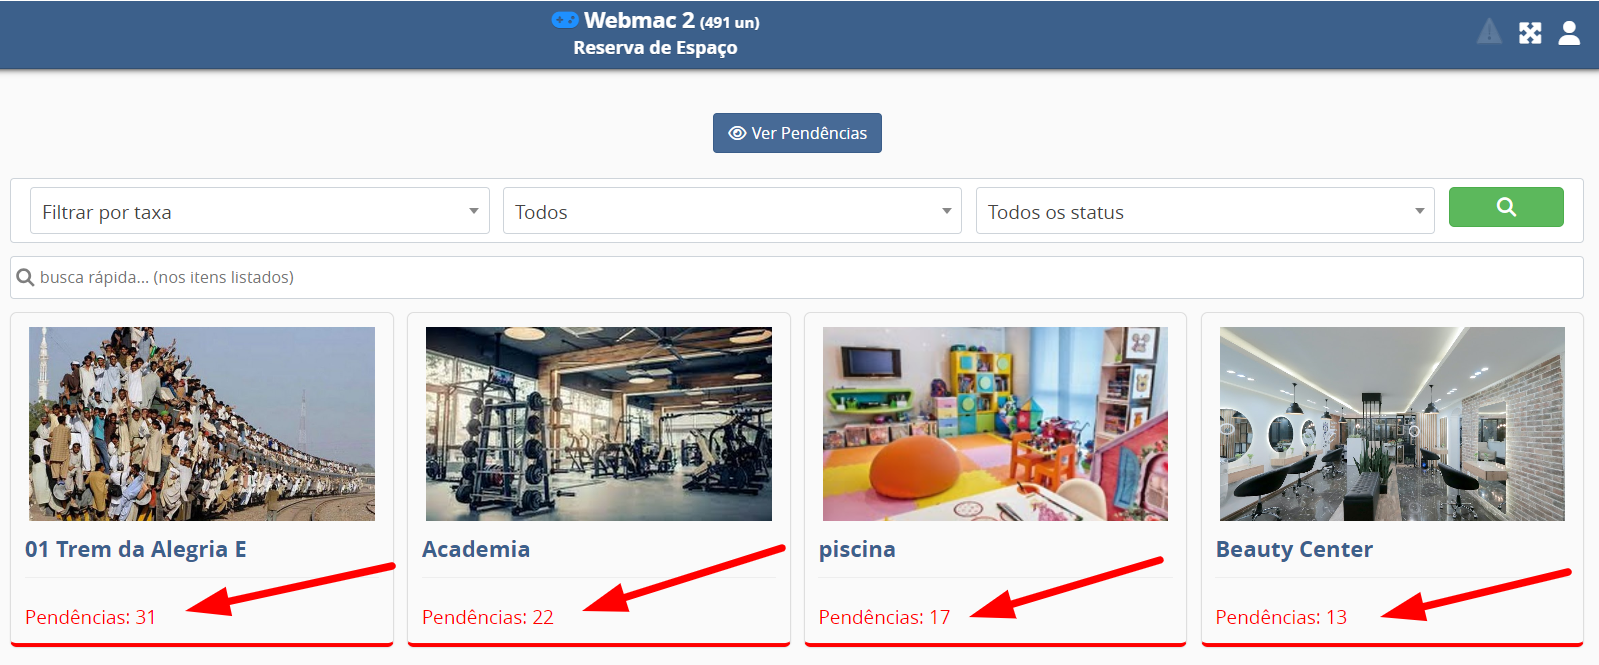Open the Todos os status dropdown
This screenshot has height=665, width=1599.
pyautogui.click(x=1205, y=211)
